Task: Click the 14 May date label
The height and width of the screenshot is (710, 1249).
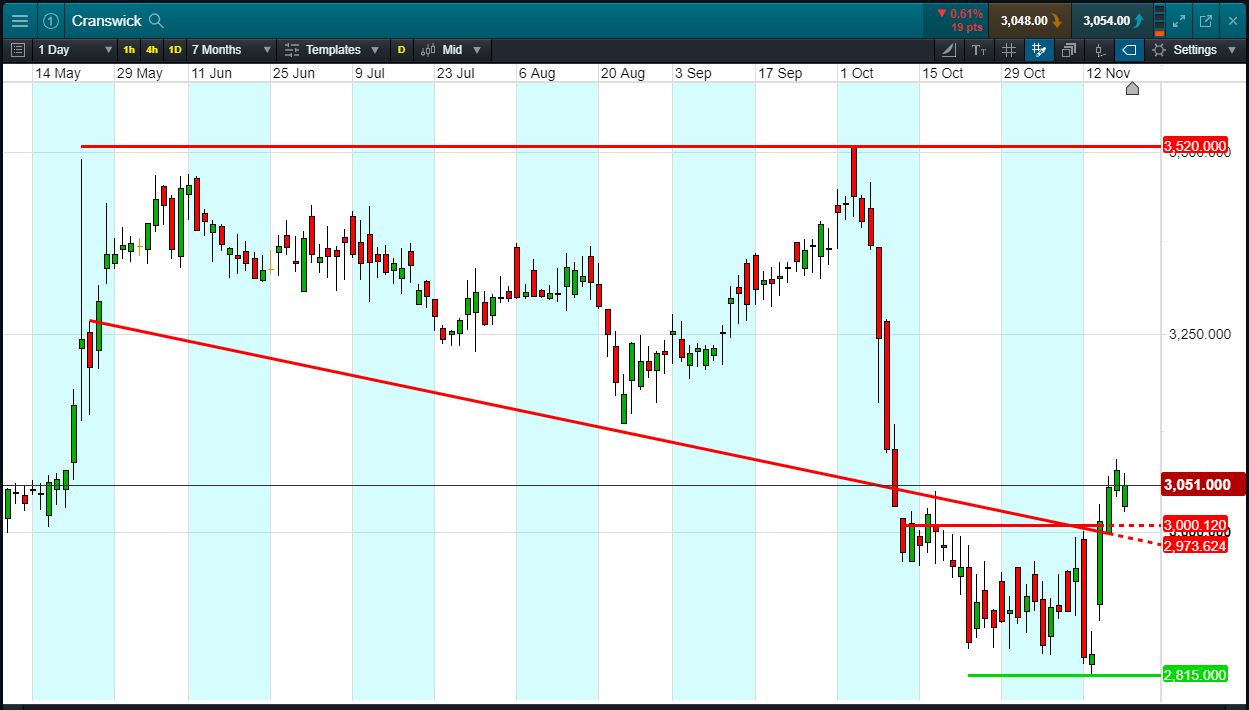Action: 58,73
